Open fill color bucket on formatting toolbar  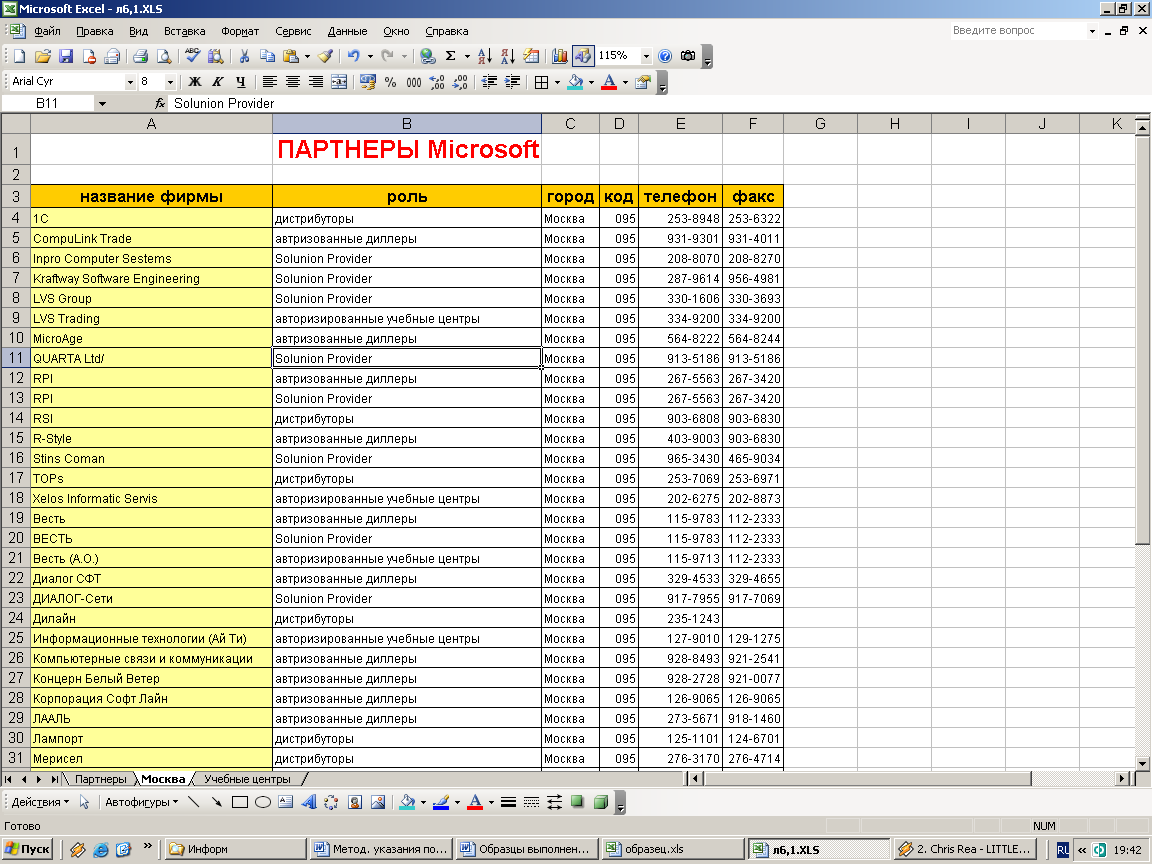[575, 82]
